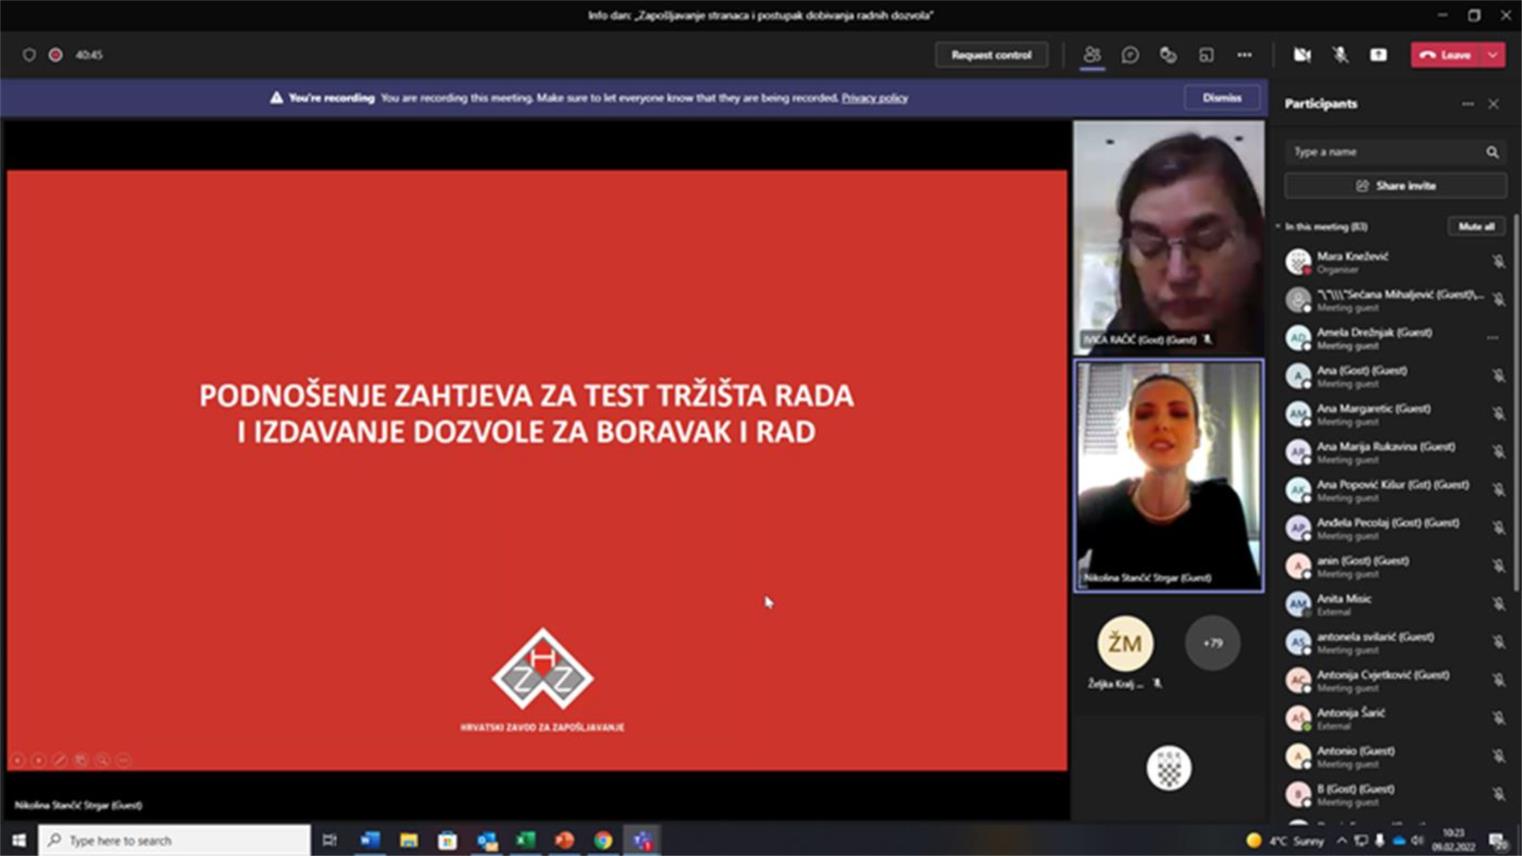This screenshot has height=856, width=1522.
Task: Click mic icon for antonela svilarić
Action: 1498,642
